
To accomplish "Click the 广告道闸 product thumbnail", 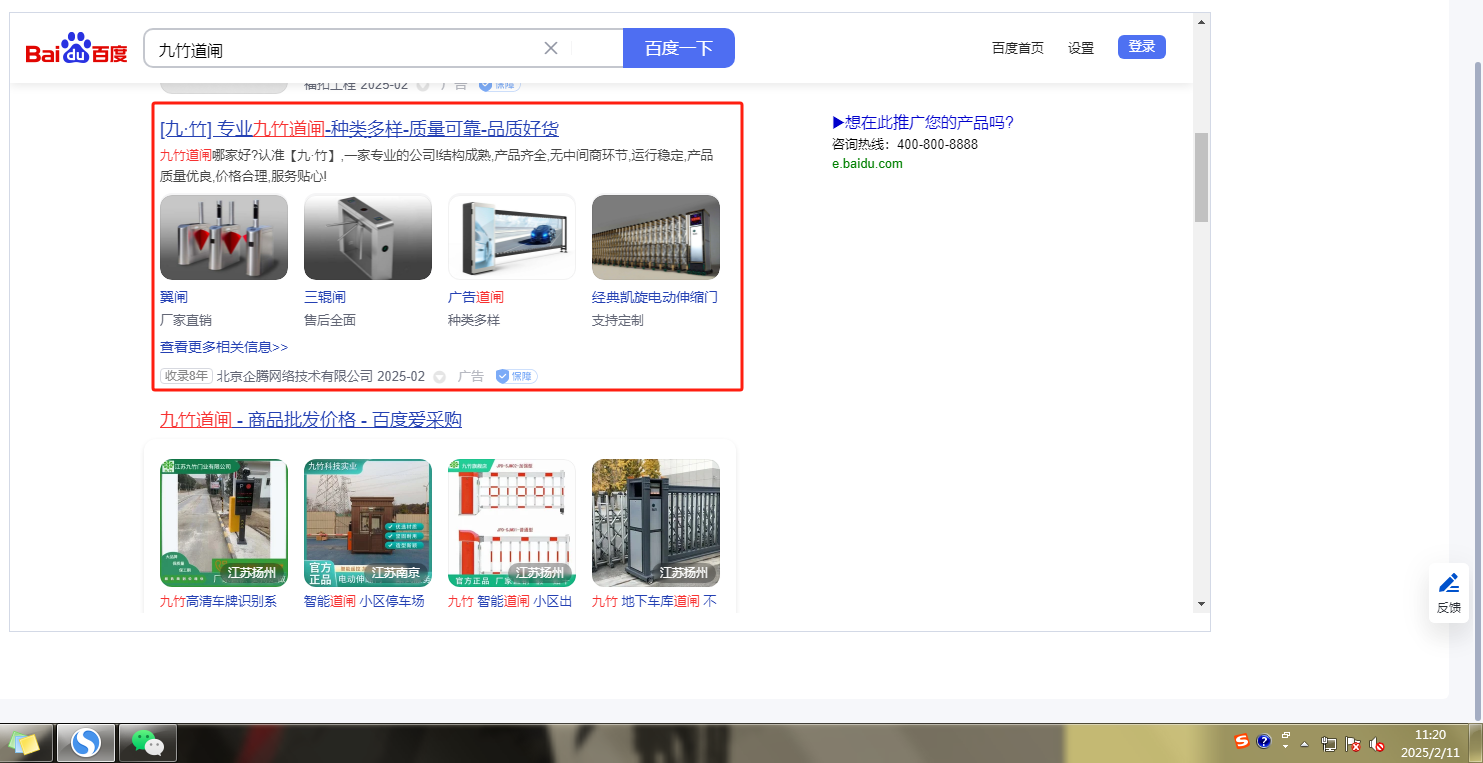I will (x=512, y=237).
